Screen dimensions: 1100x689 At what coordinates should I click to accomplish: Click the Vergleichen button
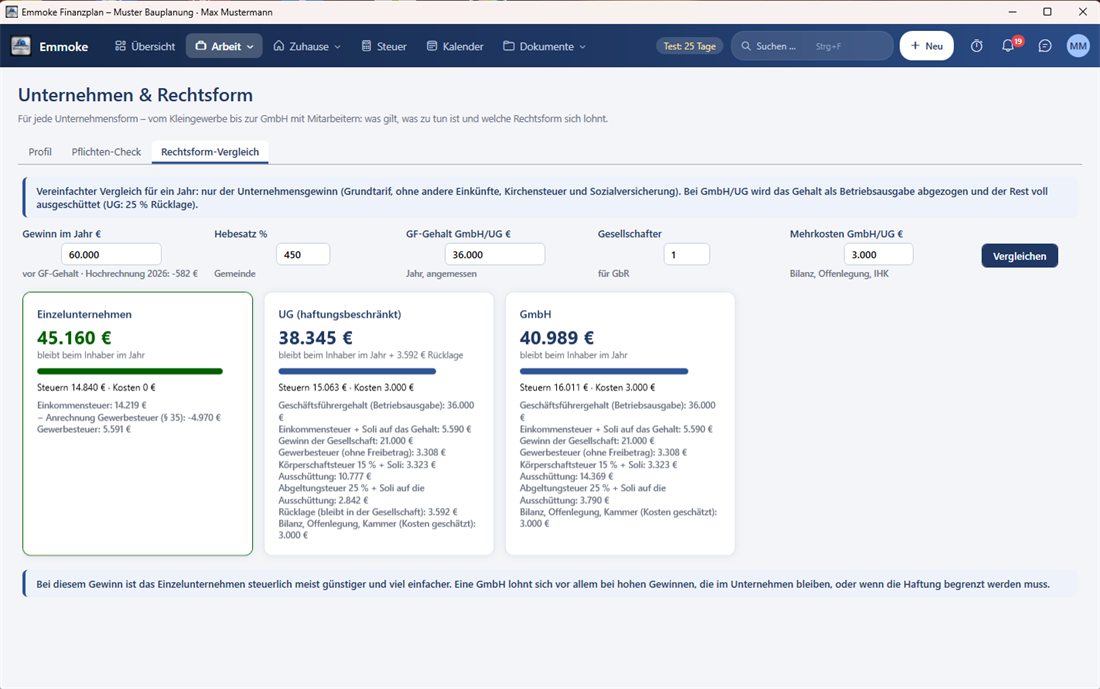[x=1019, y=256]
